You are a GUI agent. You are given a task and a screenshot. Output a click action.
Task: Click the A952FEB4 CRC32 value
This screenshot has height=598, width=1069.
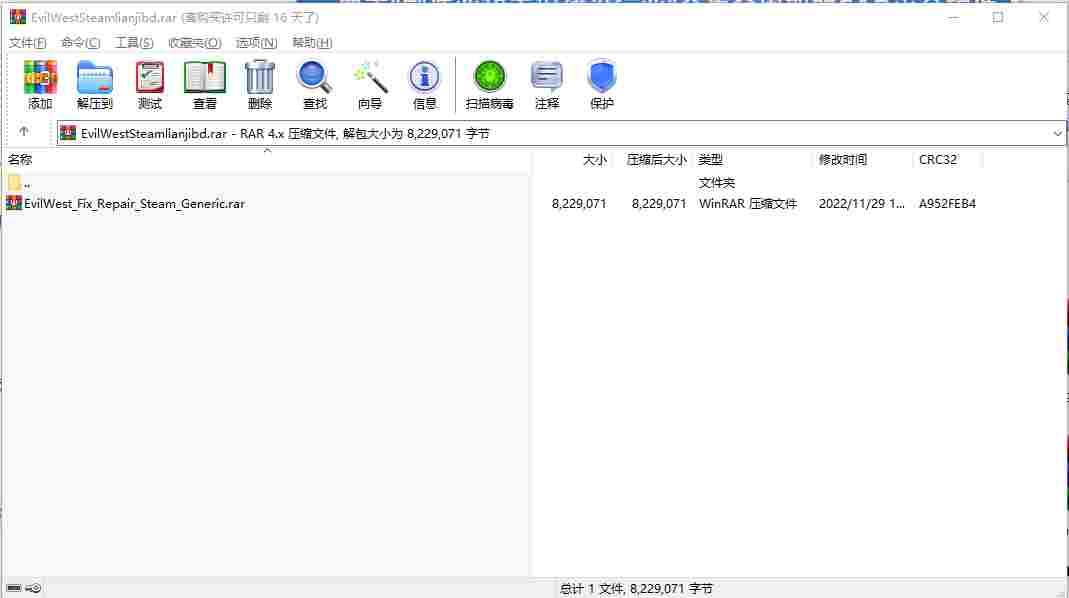pyautogui.click(x=947, y=204)
